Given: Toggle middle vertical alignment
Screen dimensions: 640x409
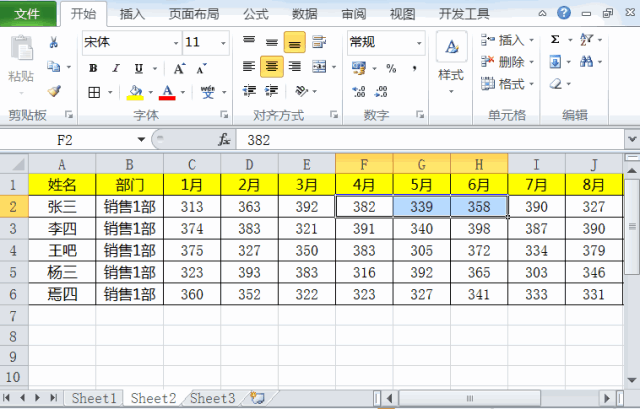Looking at the screenshot, I should tap(272, 42).
